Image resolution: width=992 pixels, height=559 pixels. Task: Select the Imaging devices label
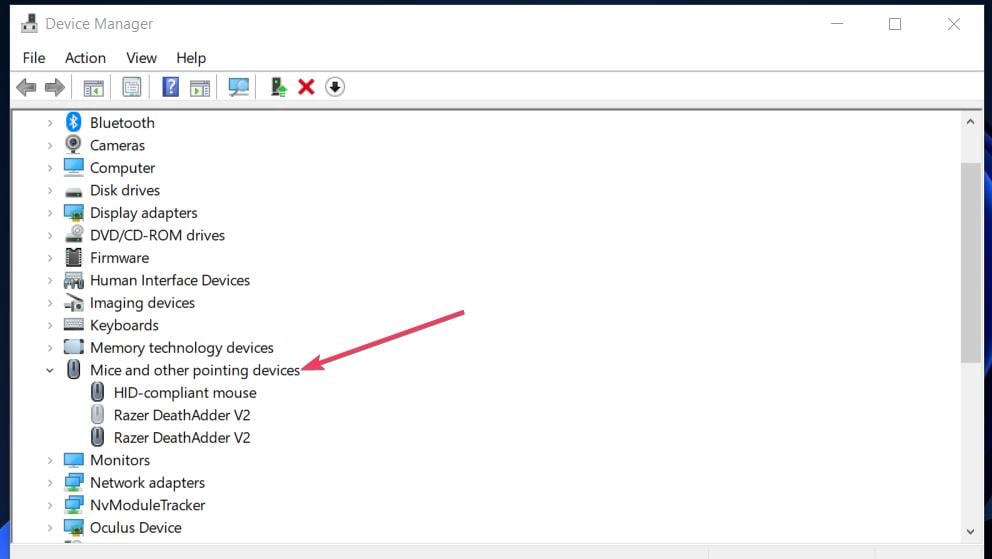coord(142,303)
